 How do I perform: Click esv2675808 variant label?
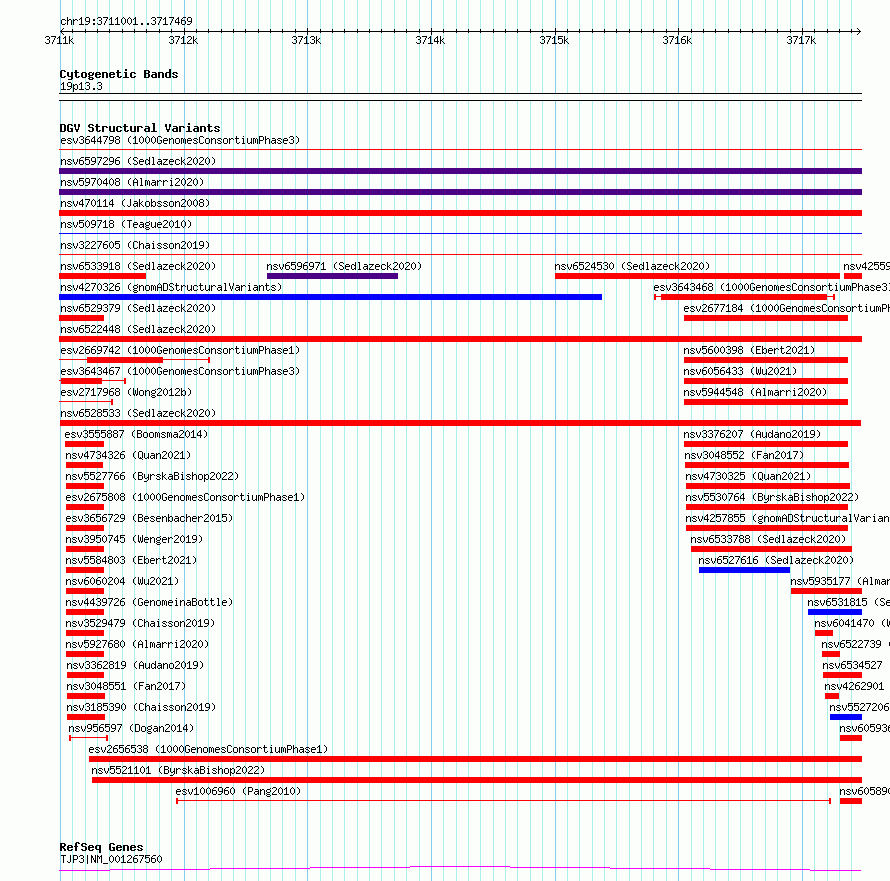click(x=185, y=497)
